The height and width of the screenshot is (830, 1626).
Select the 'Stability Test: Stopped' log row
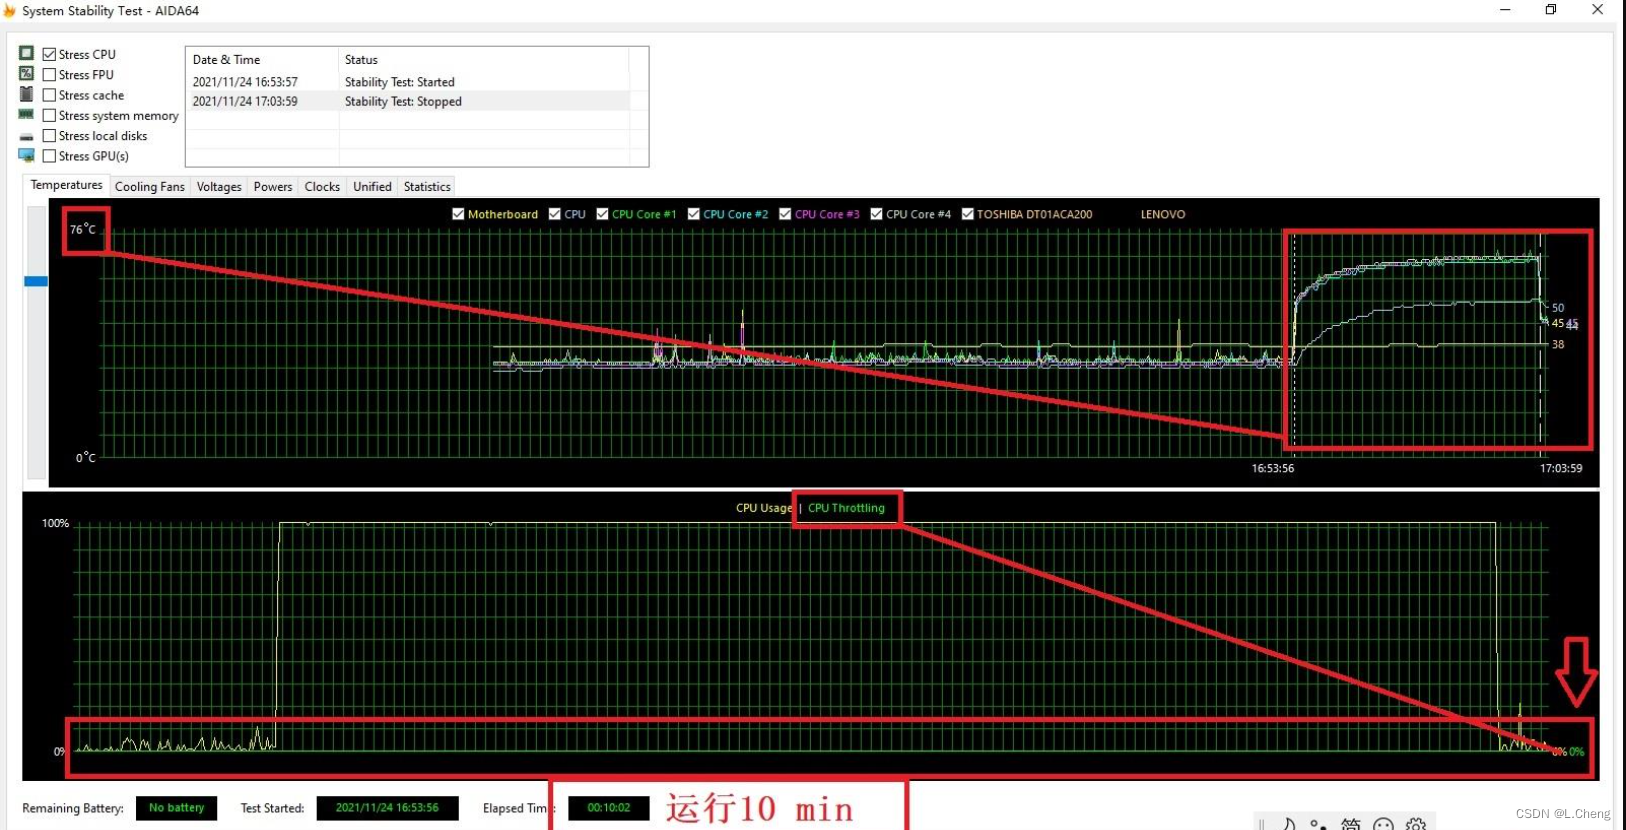(408, 102)
